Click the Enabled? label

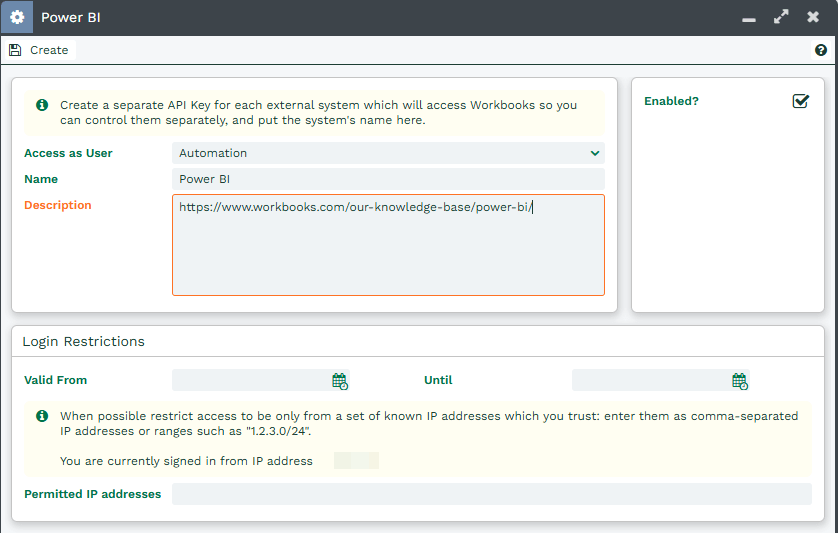click(671, 101)
